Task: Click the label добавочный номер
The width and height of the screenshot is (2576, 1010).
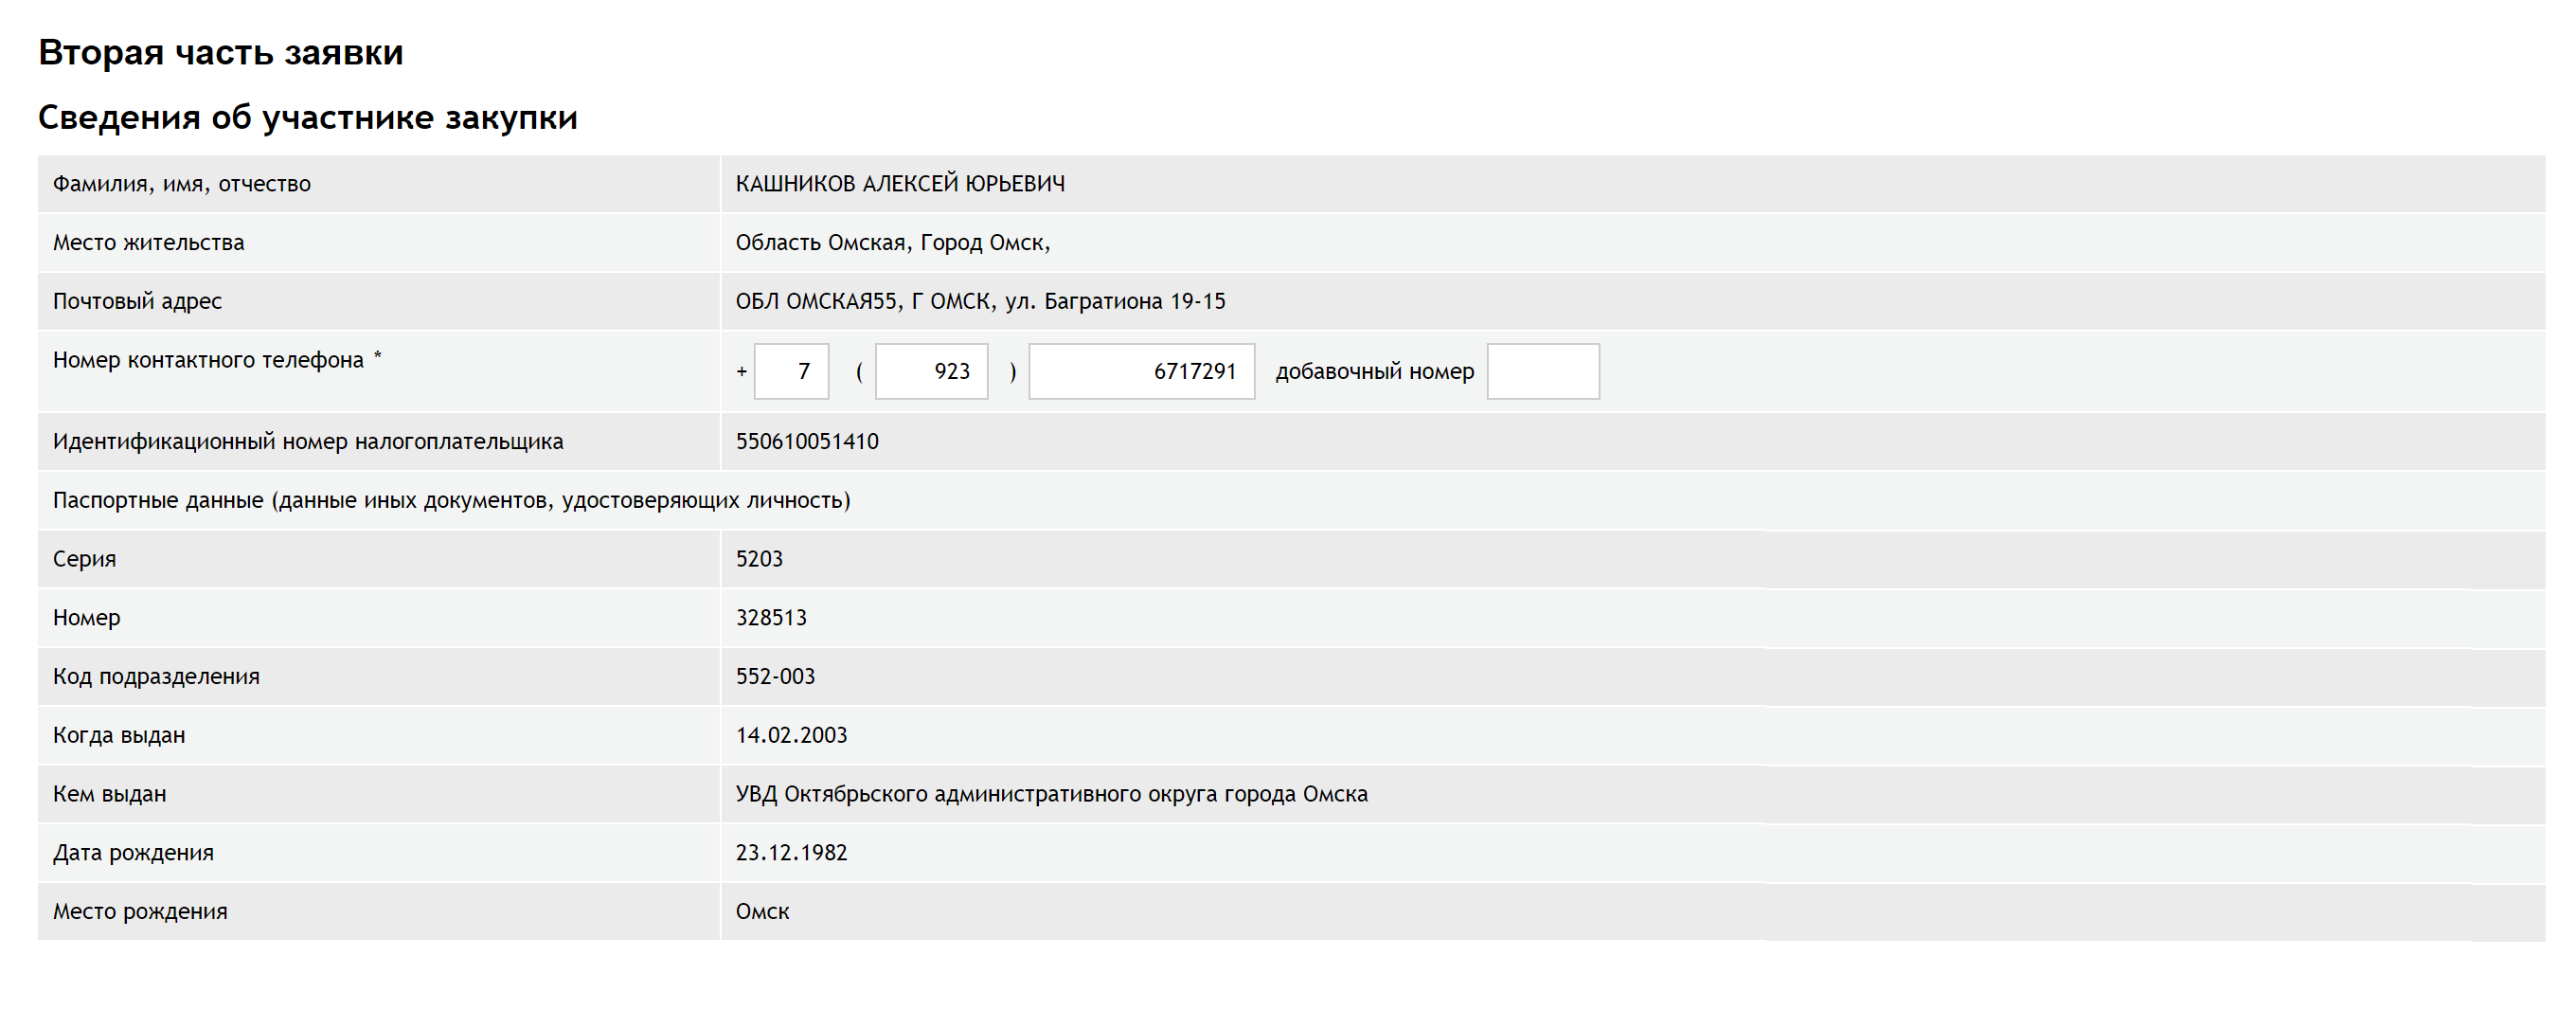Action: pos(1374,372)
